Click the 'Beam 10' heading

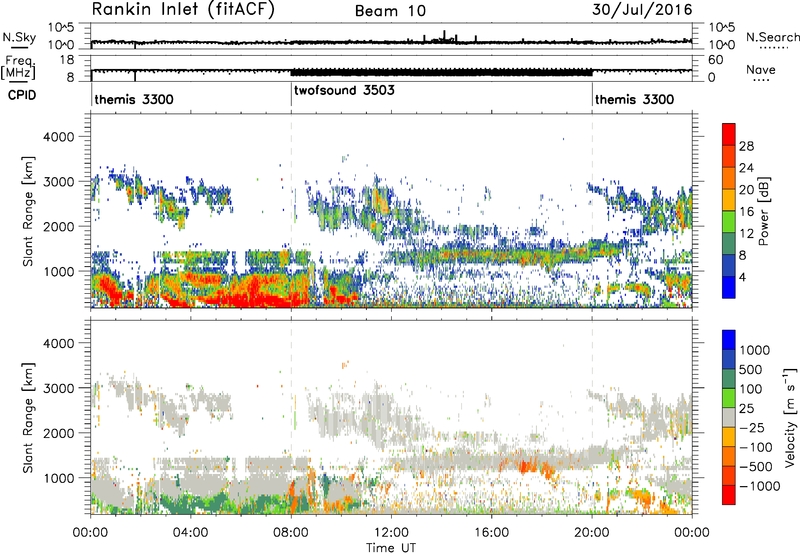click(391, 11)
